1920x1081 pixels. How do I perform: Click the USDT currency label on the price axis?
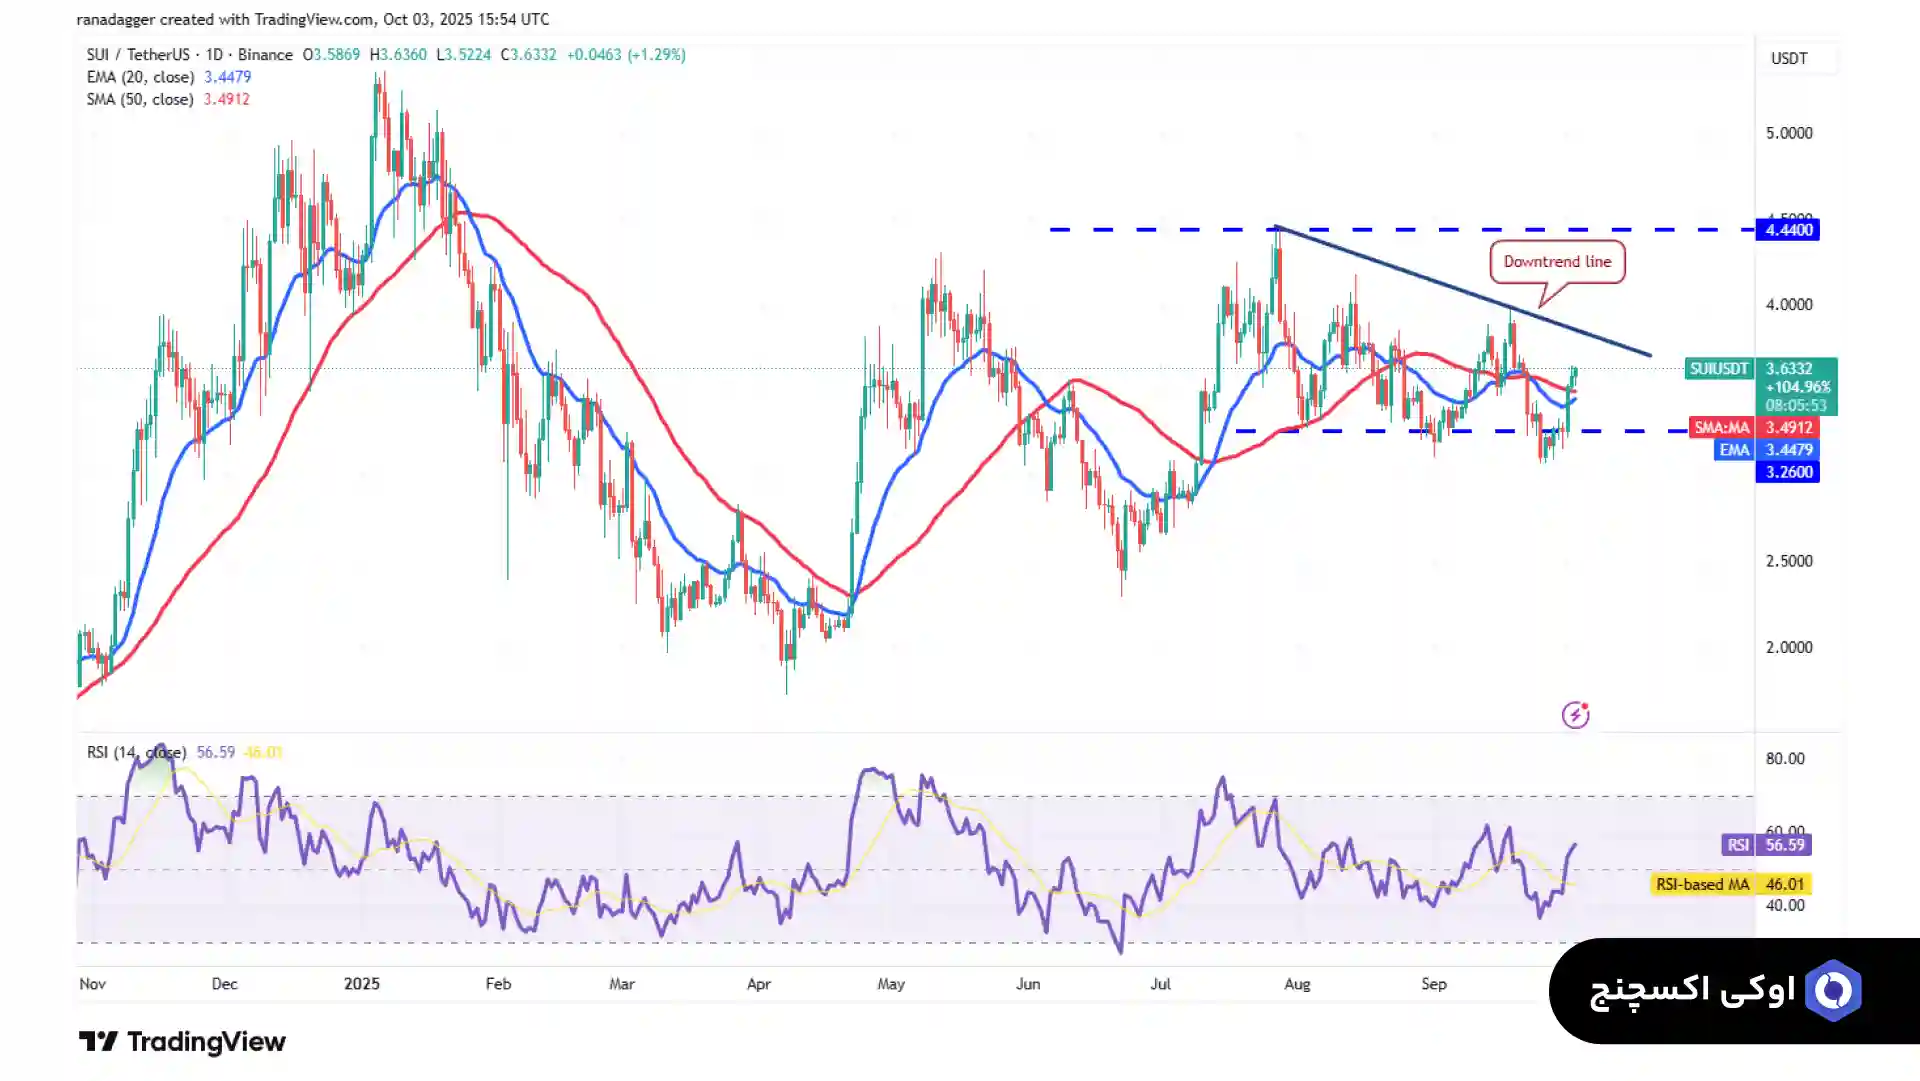point(1789,58)
